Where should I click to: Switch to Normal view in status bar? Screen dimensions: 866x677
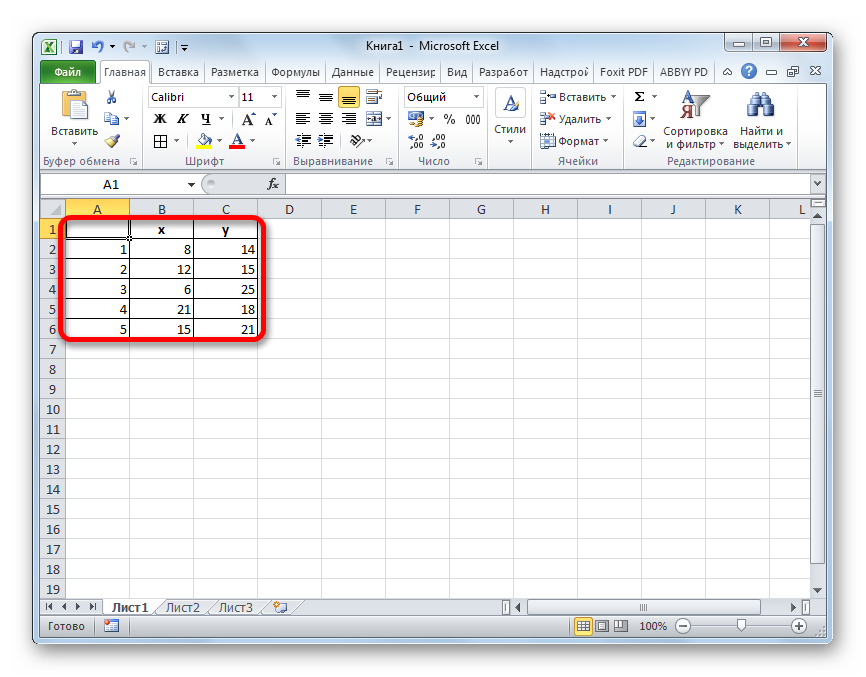click(x=583, y=626)
